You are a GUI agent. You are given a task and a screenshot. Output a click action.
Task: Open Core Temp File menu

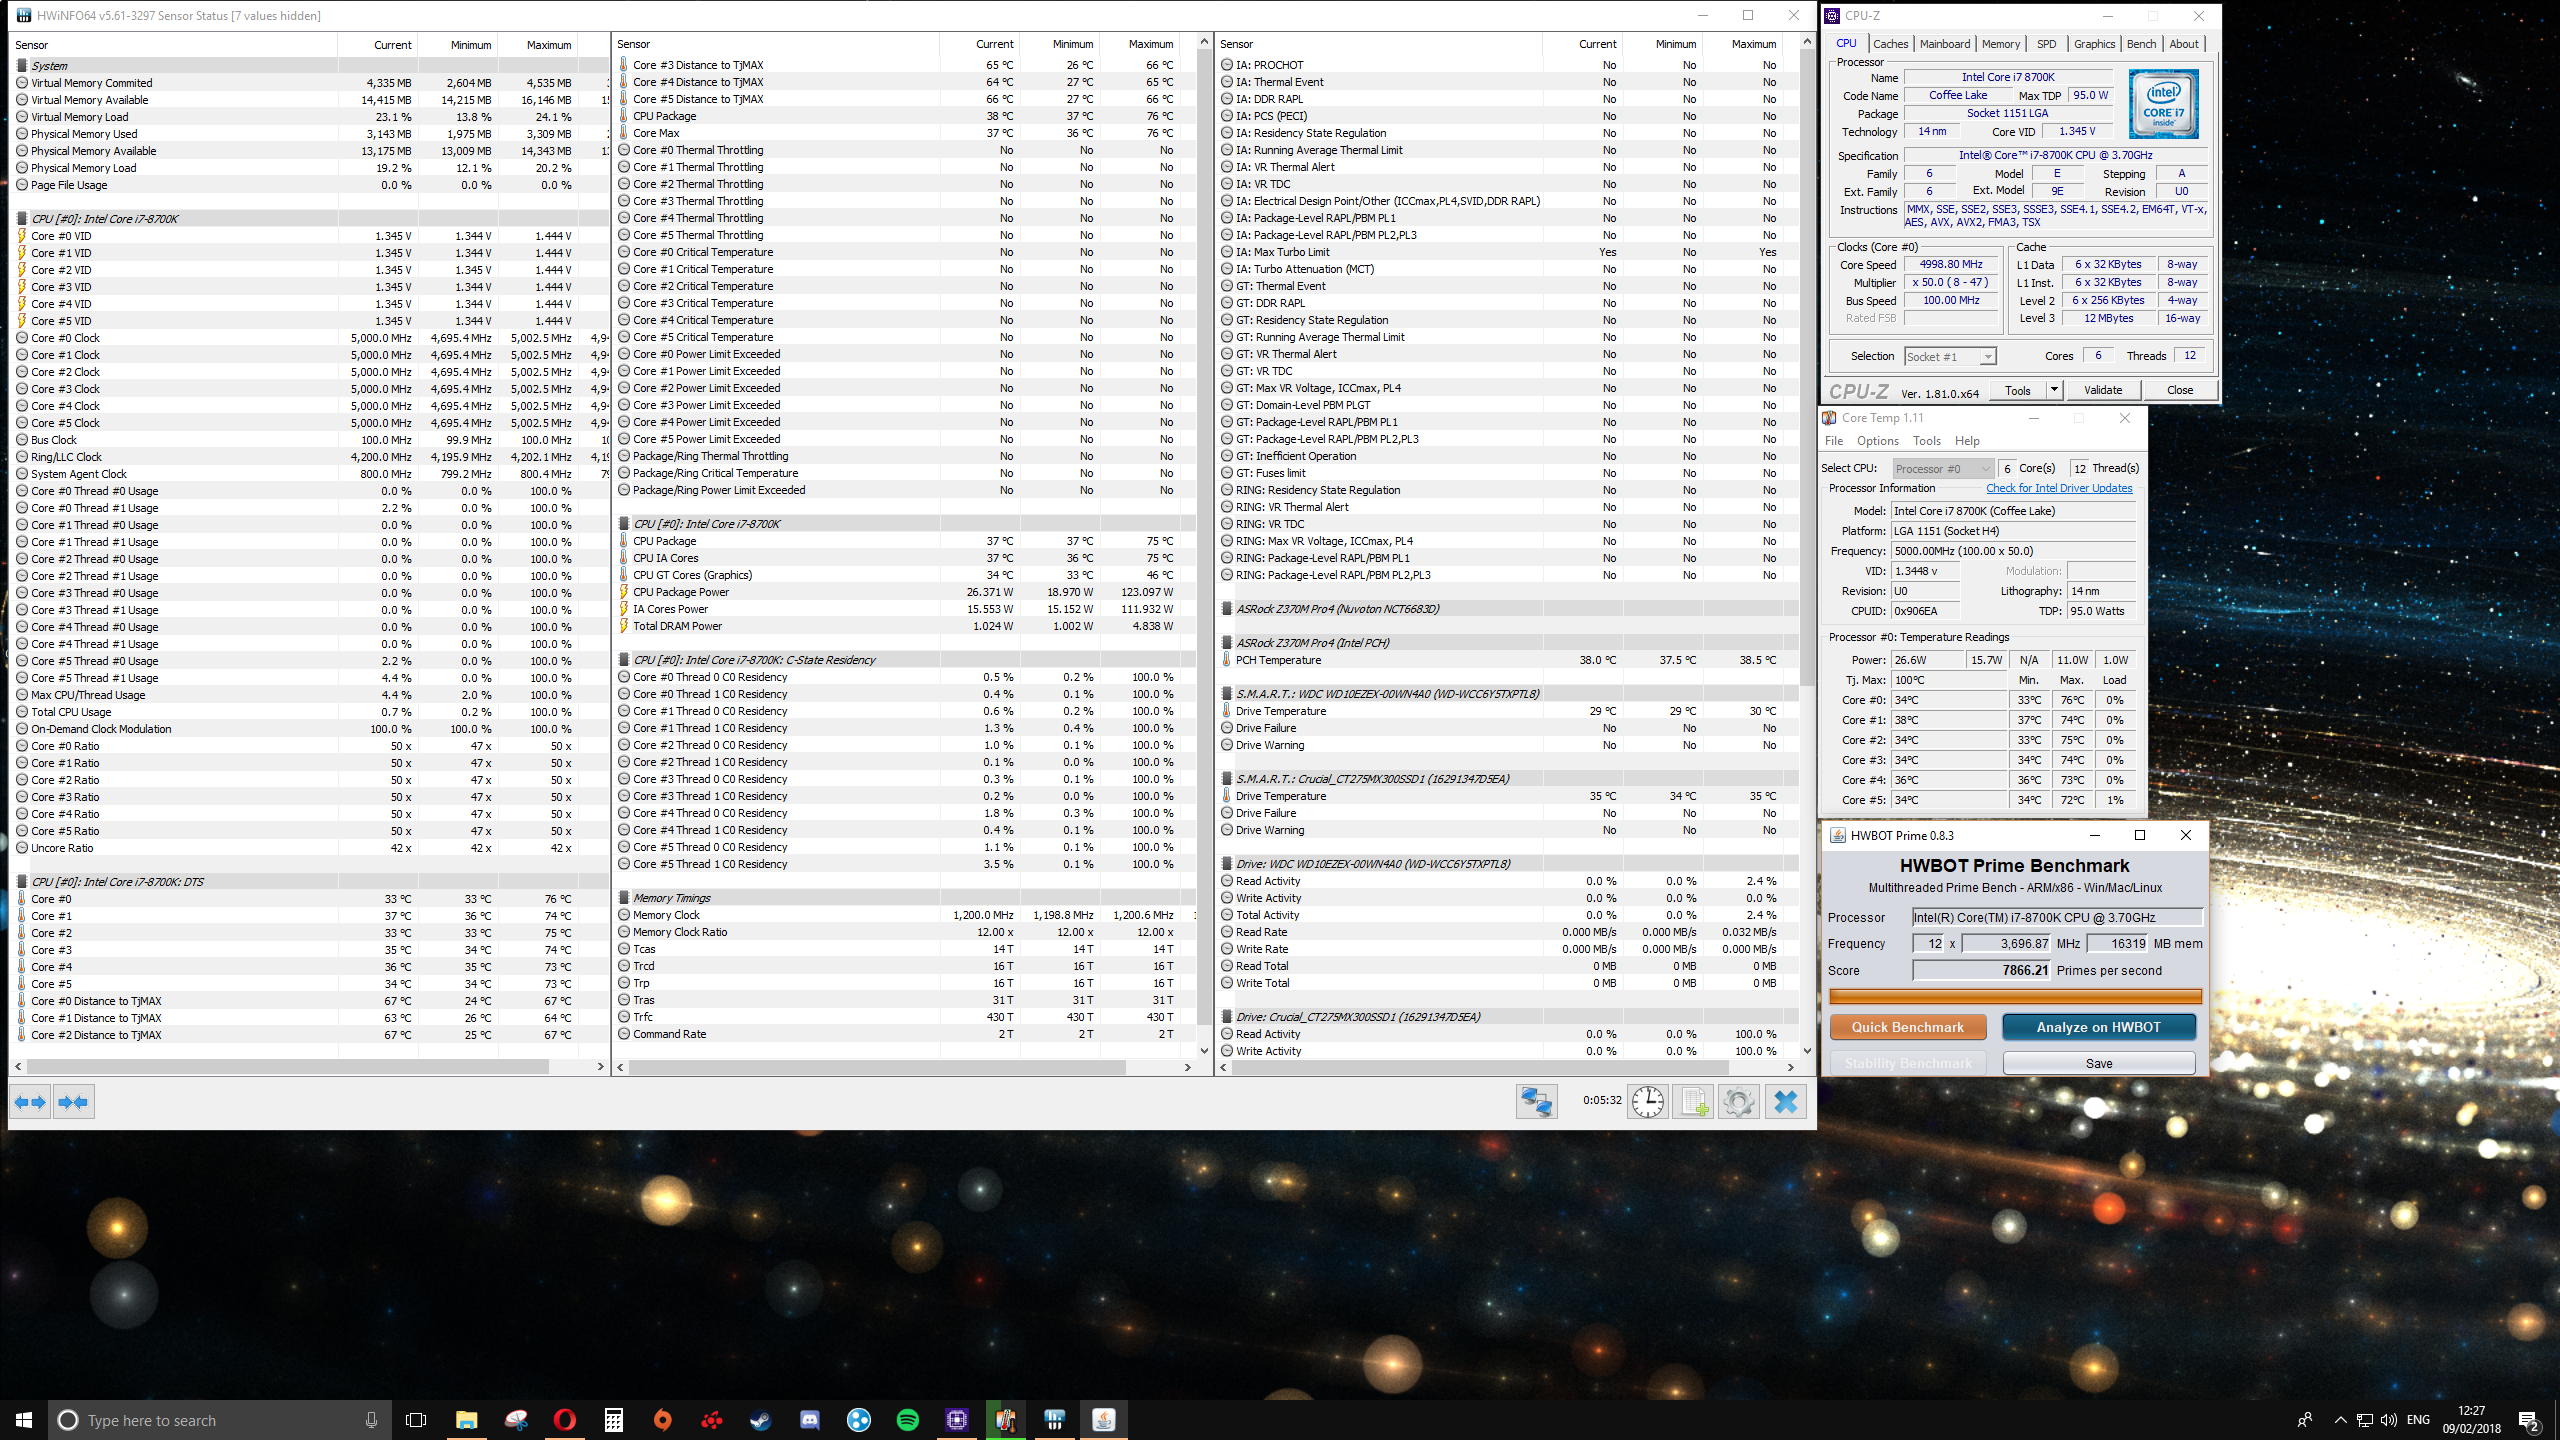tap(1834, 441)
